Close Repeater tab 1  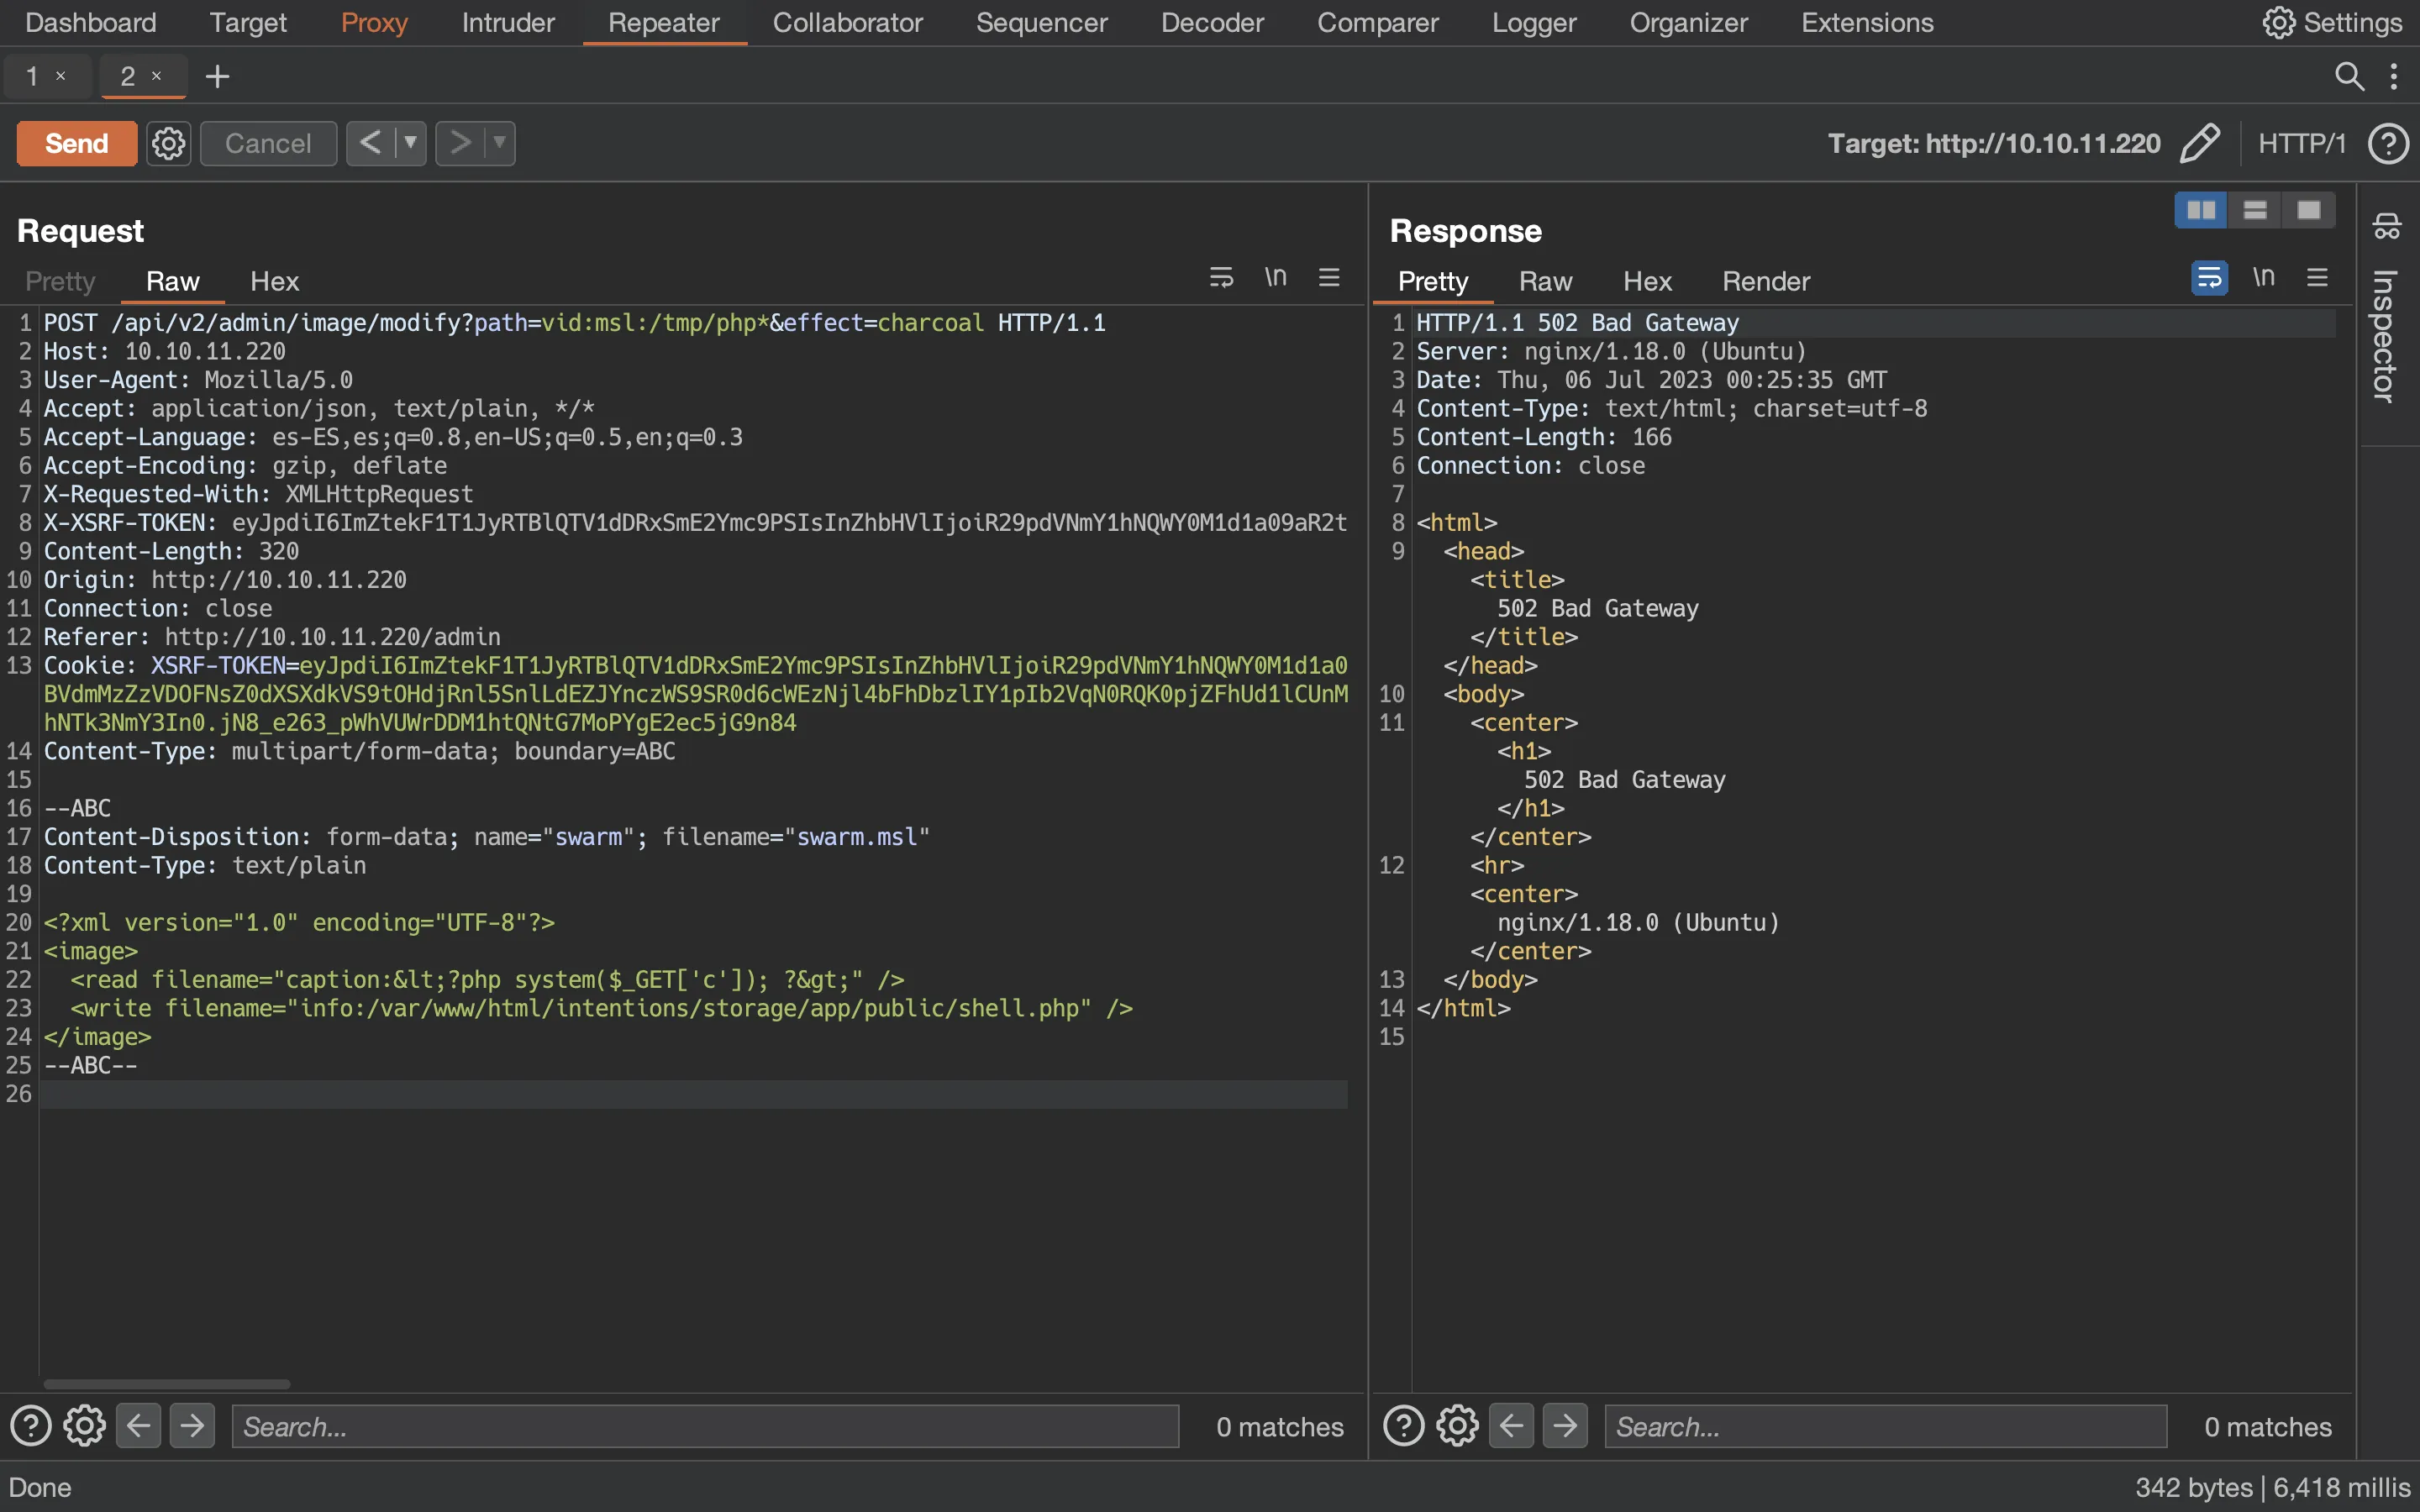click(x=60, y=76)
